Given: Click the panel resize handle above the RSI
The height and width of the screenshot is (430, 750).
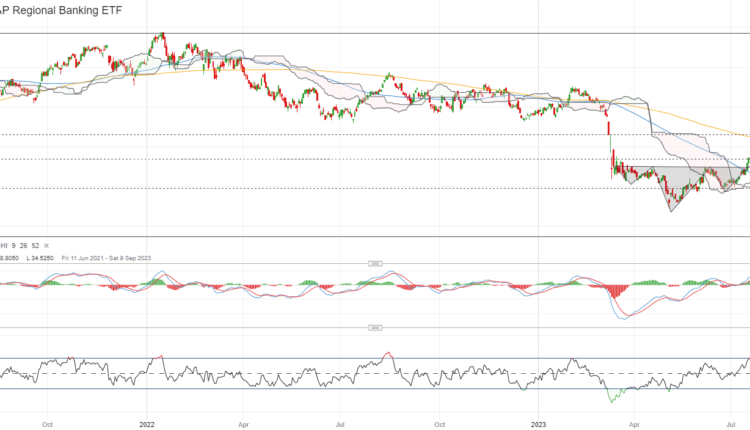Looking at the screenshot, I should click(375, 327).
